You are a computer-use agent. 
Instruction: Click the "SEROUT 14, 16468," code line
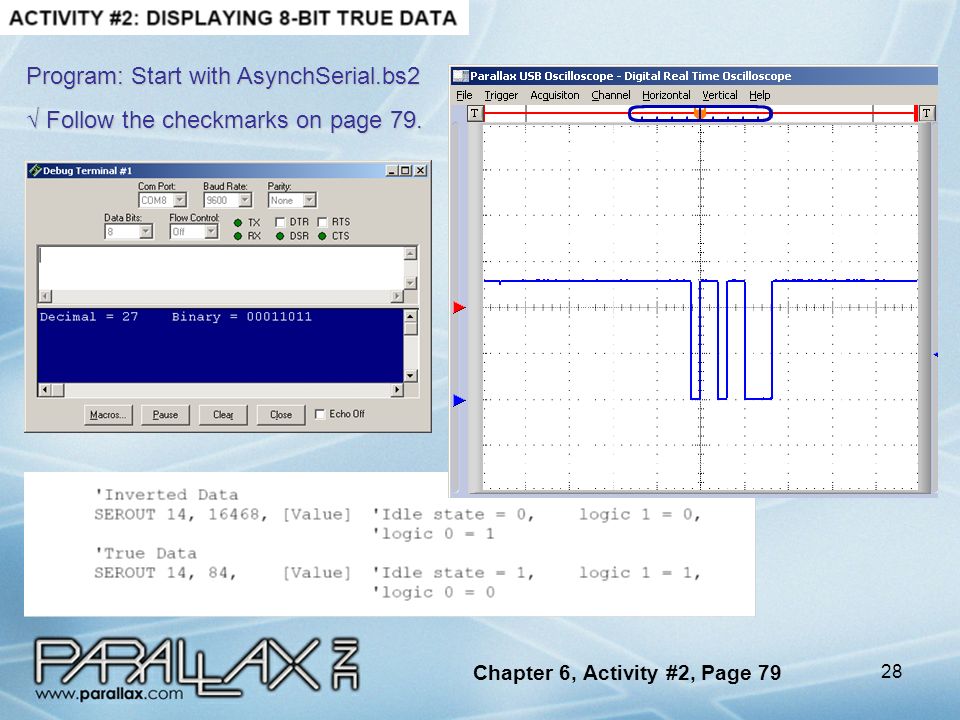pos(181,514)
